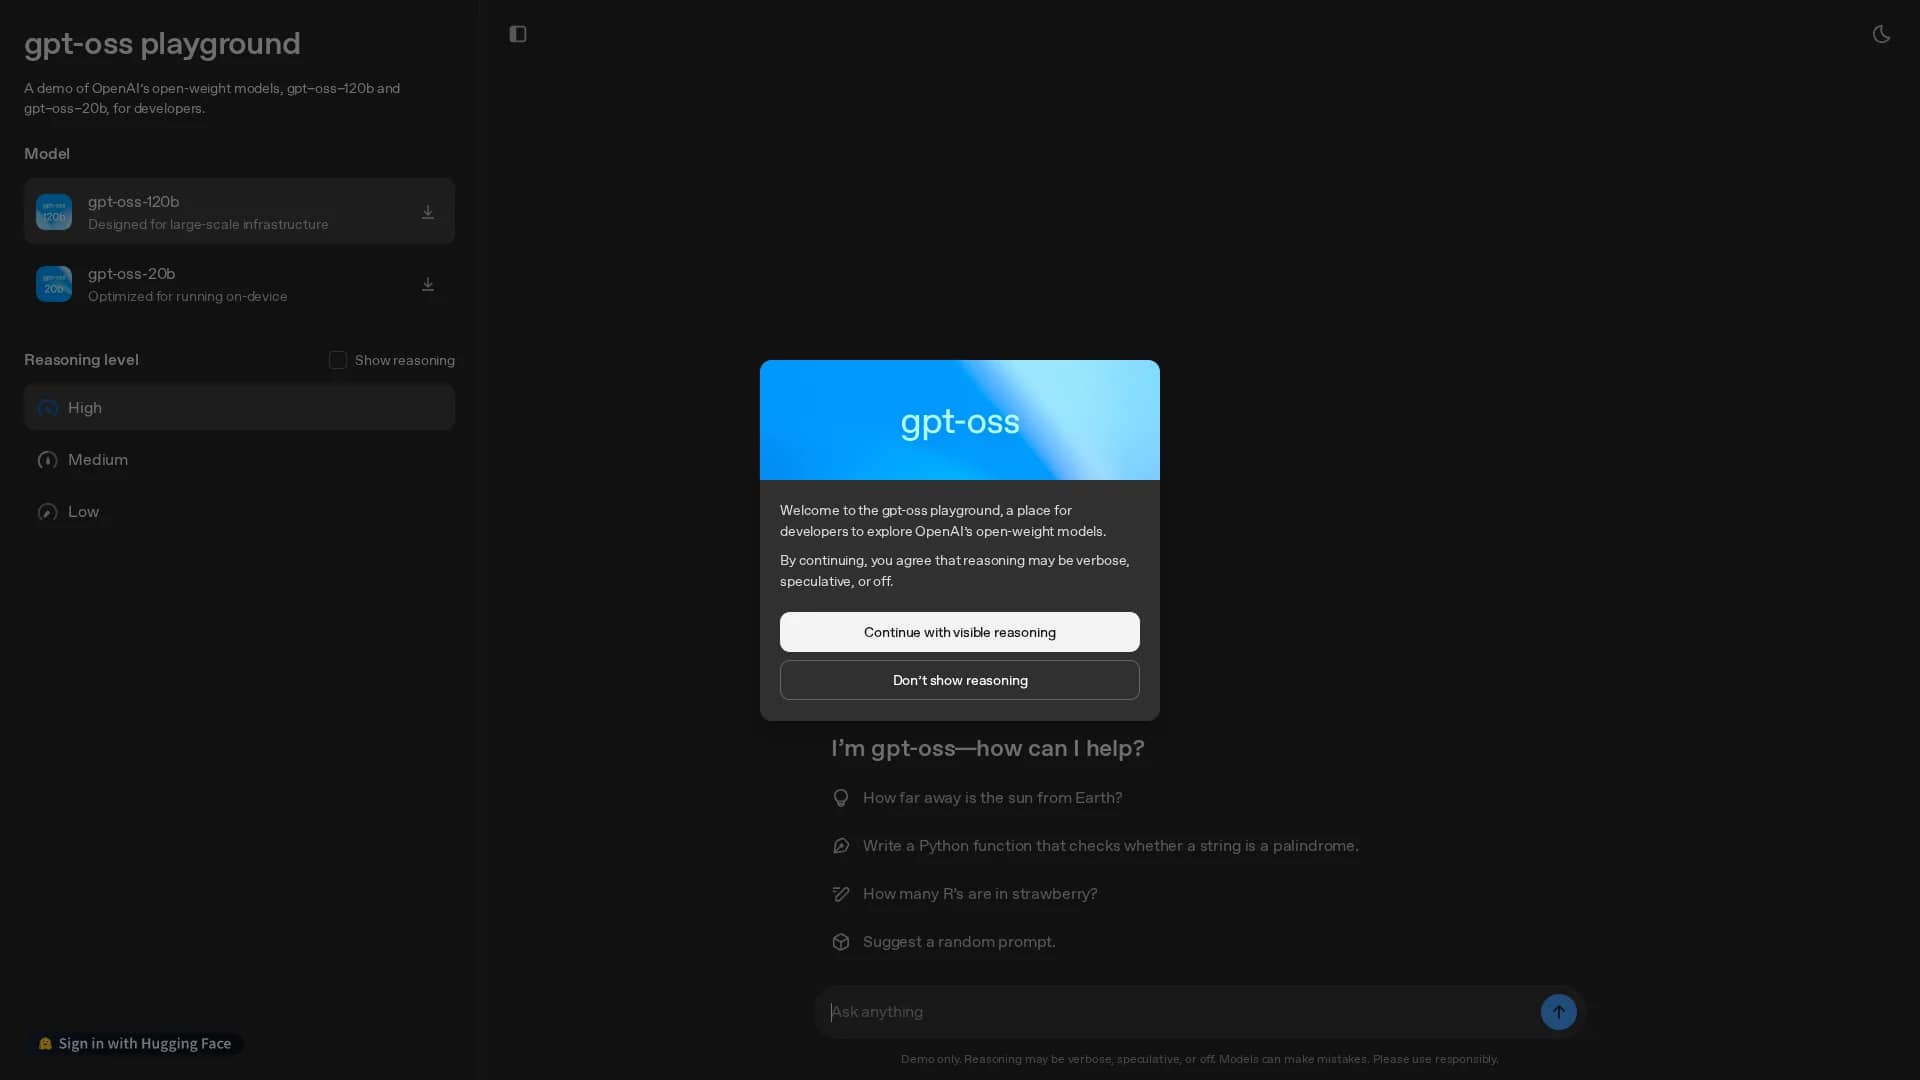Click the gpt-oss-120b model logo
The width and height of the screenshot is (1920, 1080).
point(54,212)
